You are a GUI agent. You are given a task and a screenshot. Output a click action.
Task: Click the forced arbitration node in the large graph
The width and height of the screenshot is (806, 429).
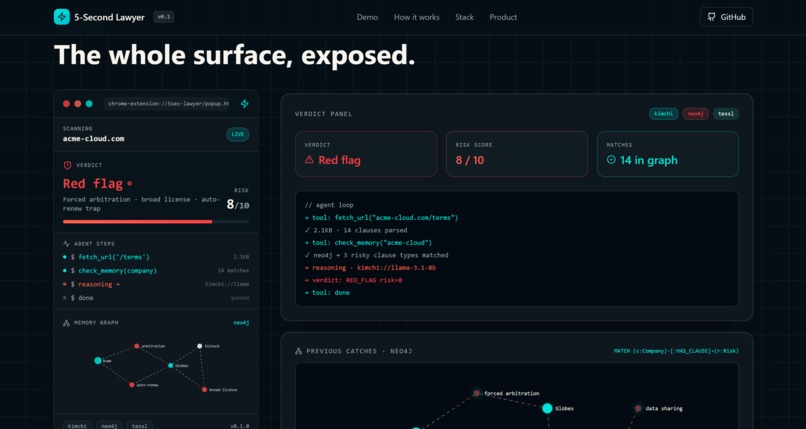(x=477, y=393)
